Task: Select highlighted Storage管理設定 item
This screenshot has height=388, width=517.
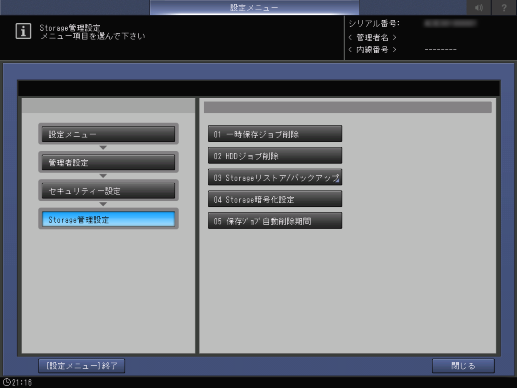Action: point(108,219)
